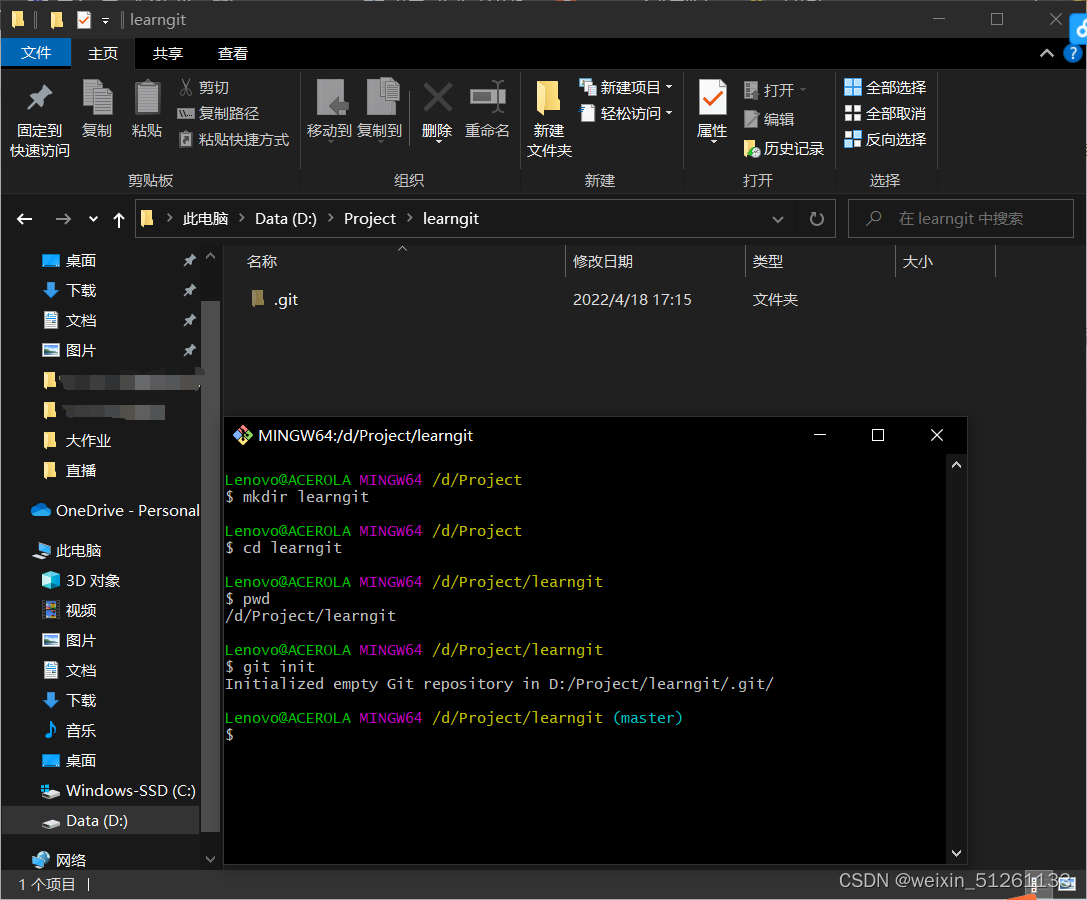This screenshot has height=900, width=1087.
Task: Click Select none (全部取消)
Action: click(x=885, y=113)
